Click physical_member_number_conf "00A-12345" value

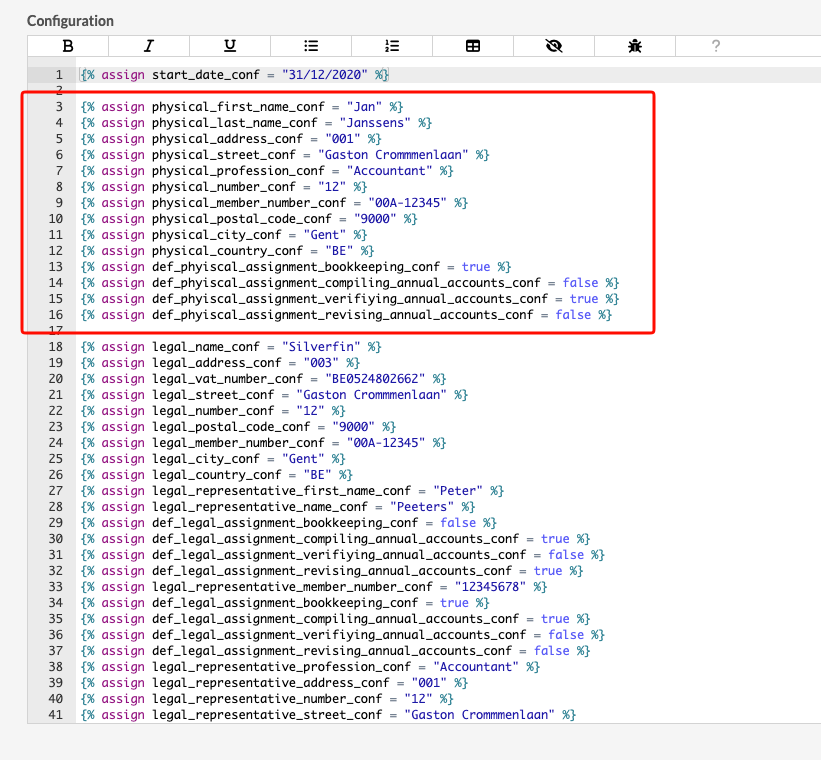(407, 203)
